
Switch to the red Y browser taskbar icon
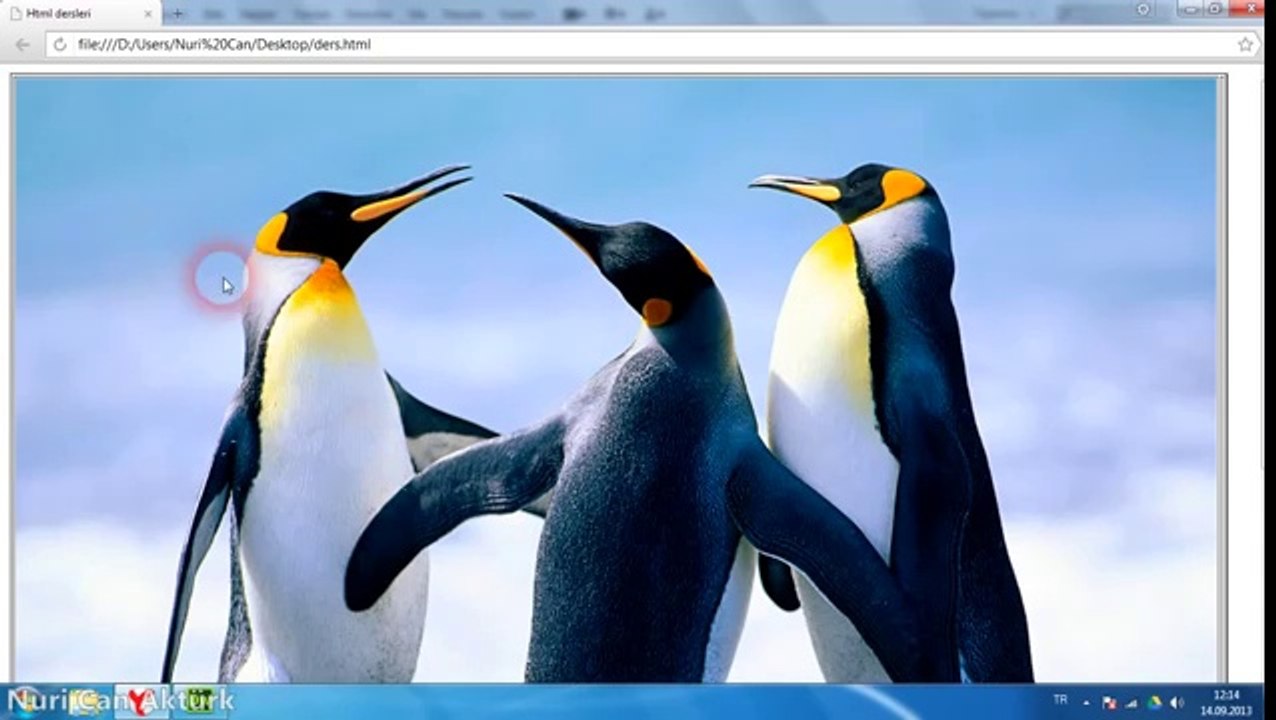(x=140, y=701)
